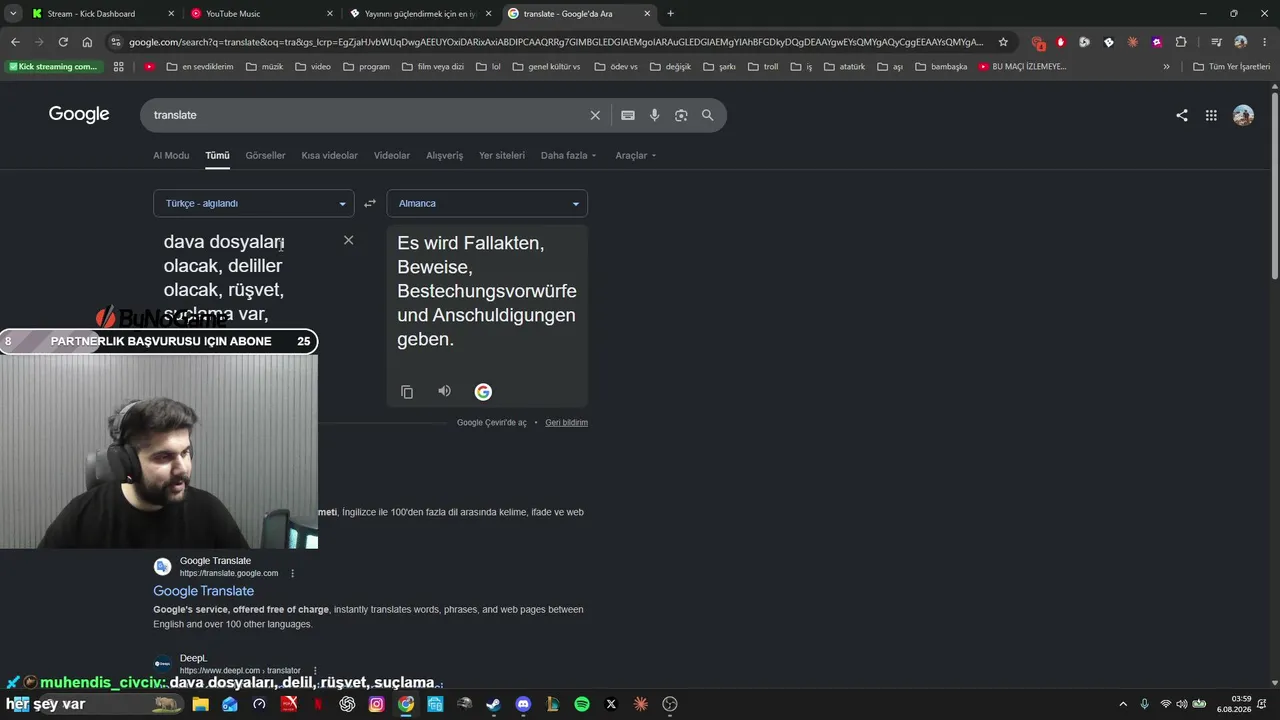This screenshot has height=720, width=1280.
Task: Open the YouTube bookmark icon
Action: click(150, 67)
